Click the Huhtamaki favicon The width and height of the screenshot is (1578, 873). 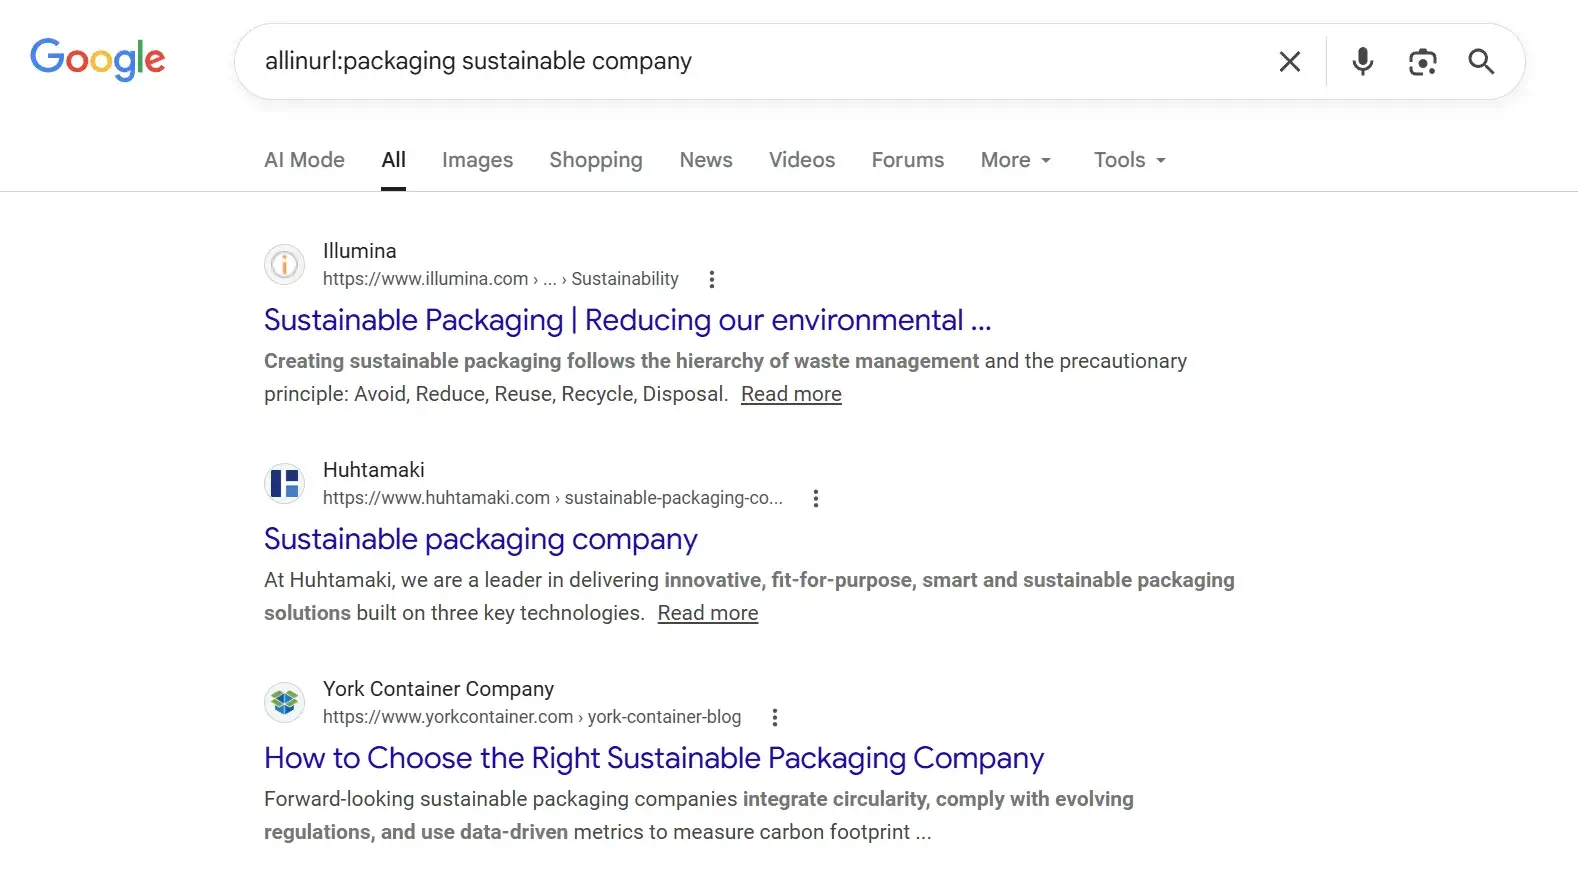point(284,484)
